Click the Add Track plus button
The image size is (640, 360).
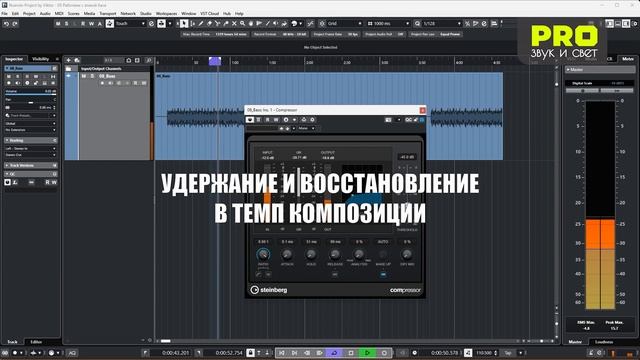[69, 60]
